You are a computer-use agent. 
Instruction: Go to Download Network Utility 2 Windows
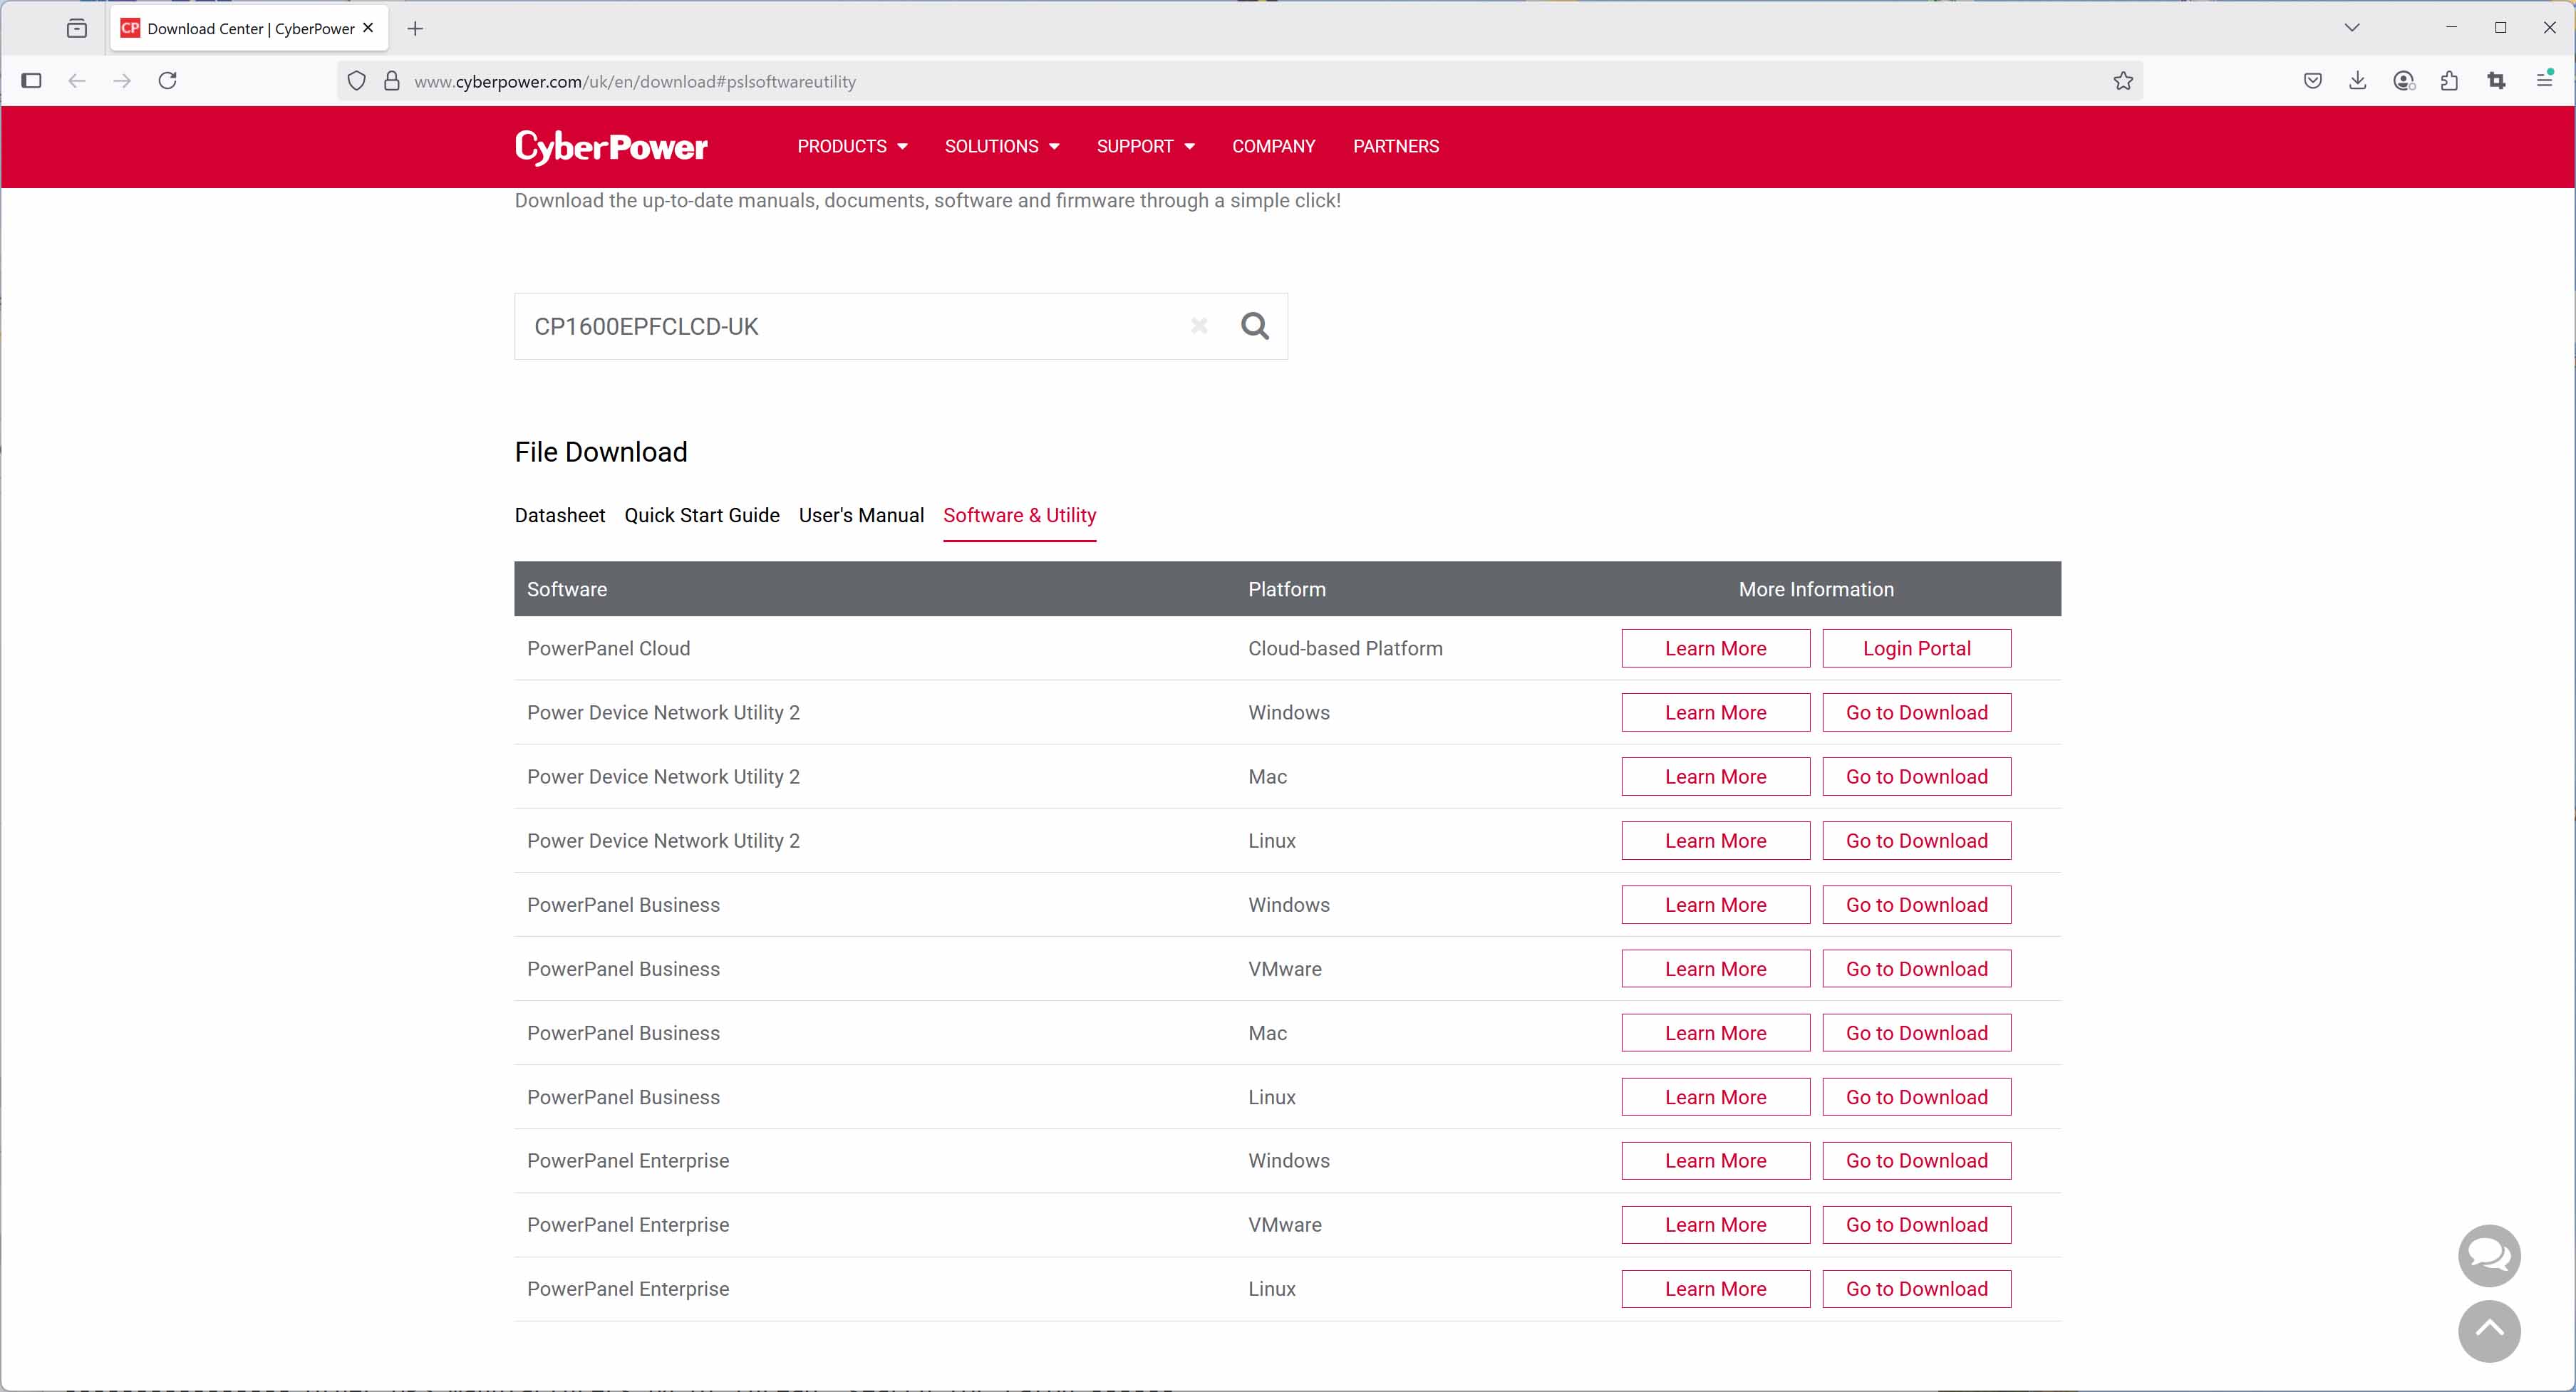1916,712
